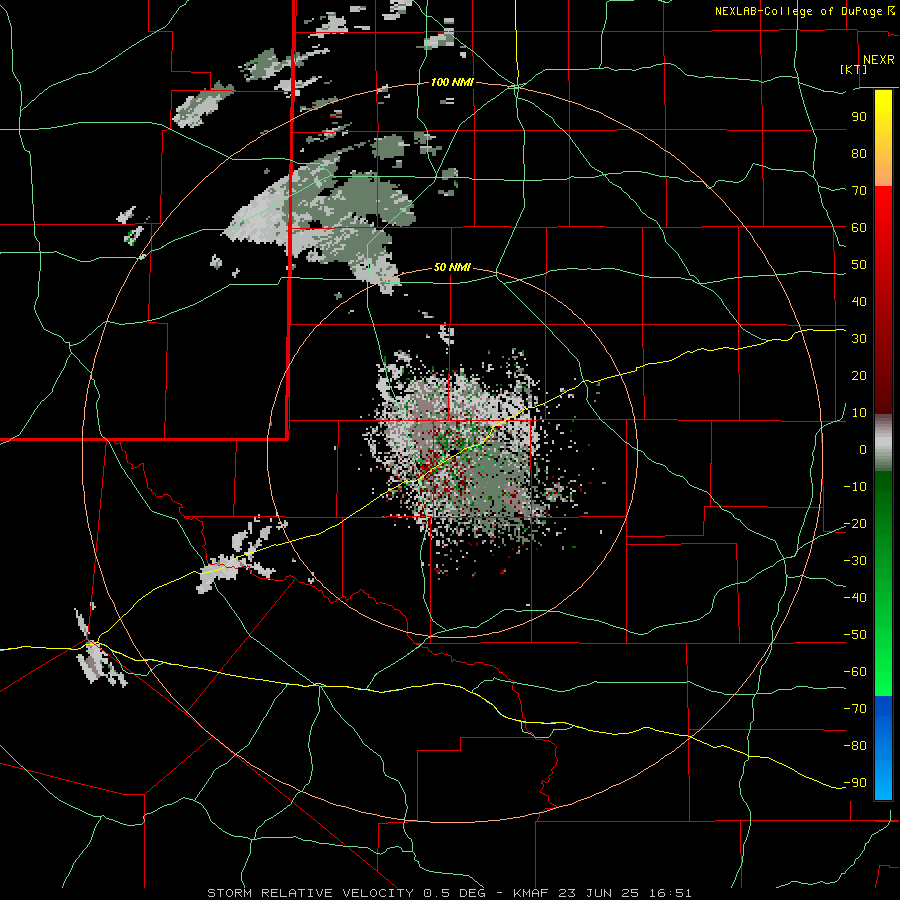This screenshot has height=900, width=900.
Task: Click the STORM RELATIVE VELOCITY caption at the bottom
Action: [449, 893]
